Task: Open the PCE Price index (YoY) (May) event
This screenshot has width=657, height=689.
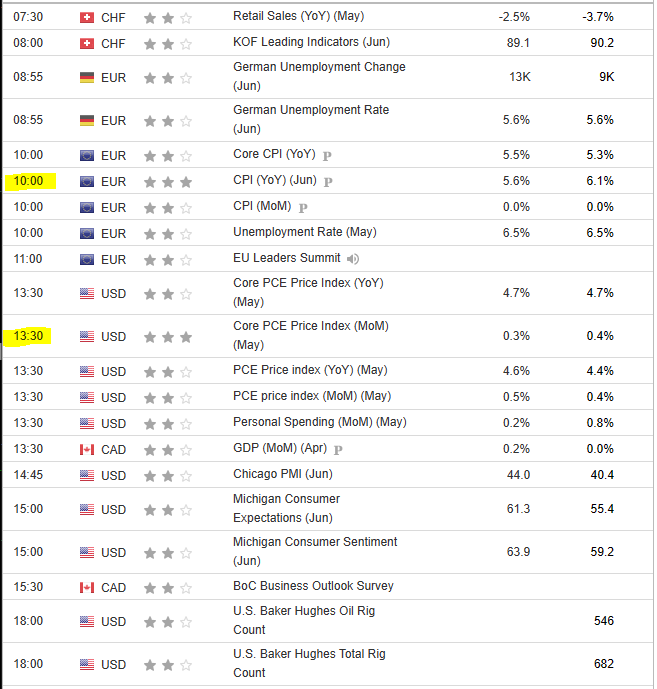Action: 310,370
